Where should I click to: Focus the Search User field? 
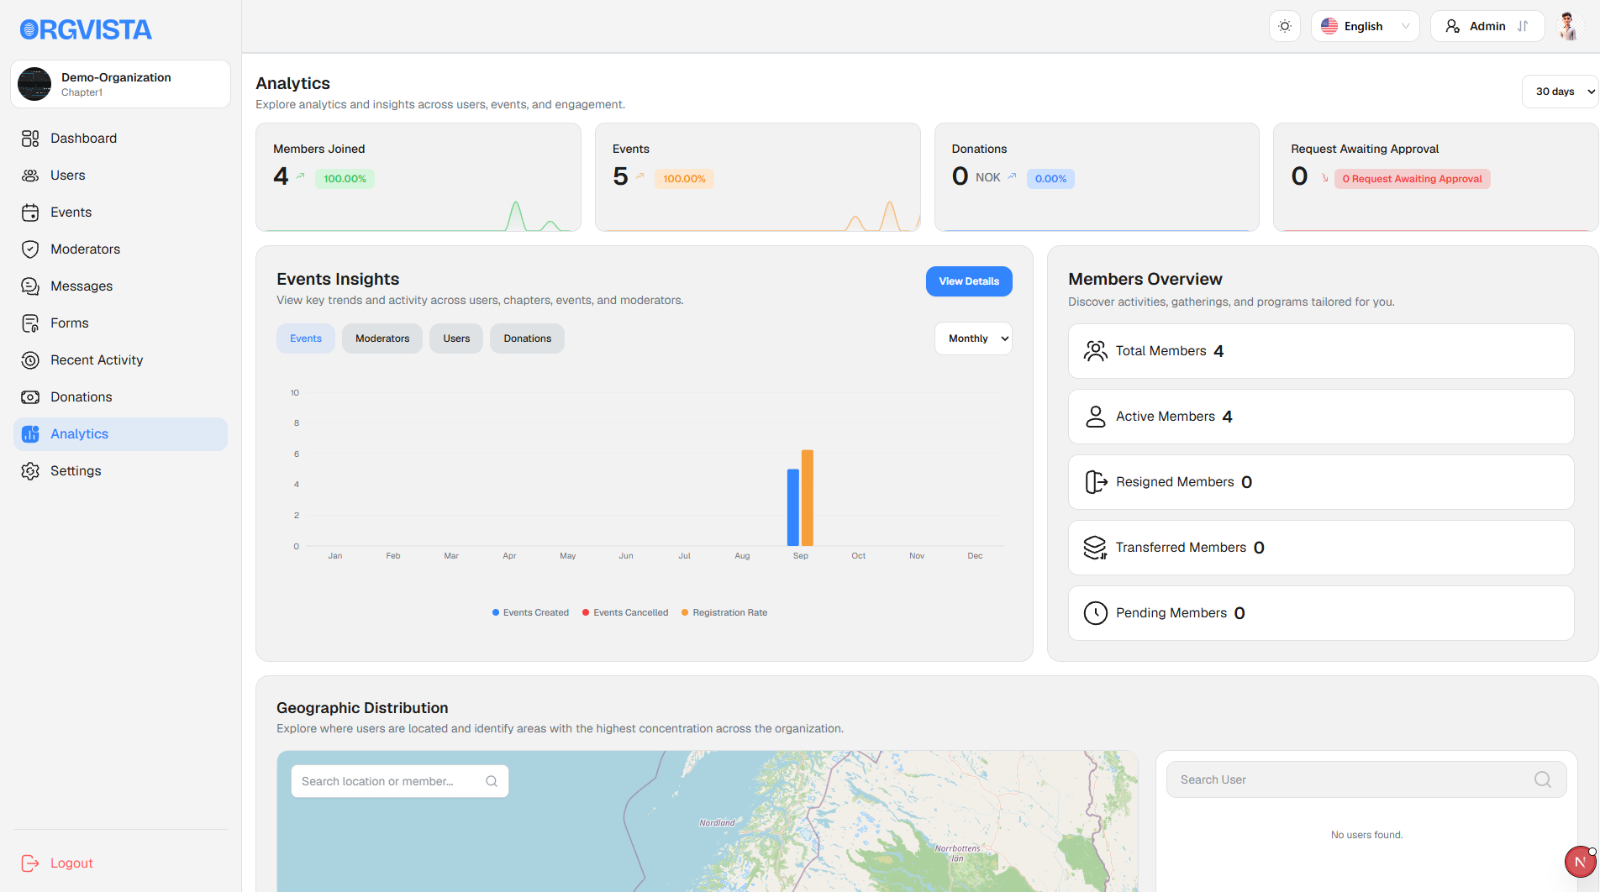[x=1366, y=780]
